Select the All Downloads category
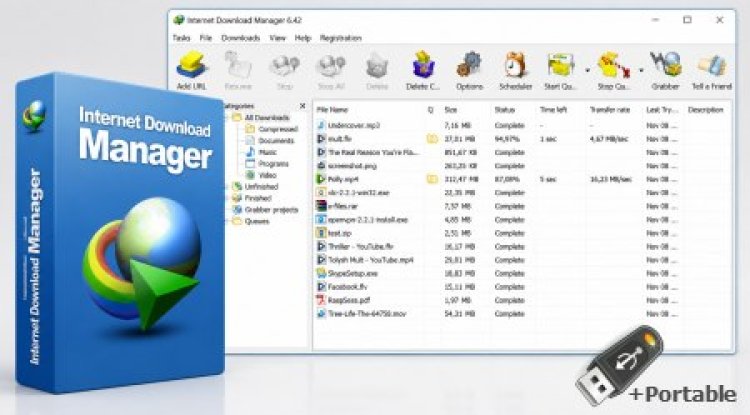The image size is (750, 415). tap(267, 118)
